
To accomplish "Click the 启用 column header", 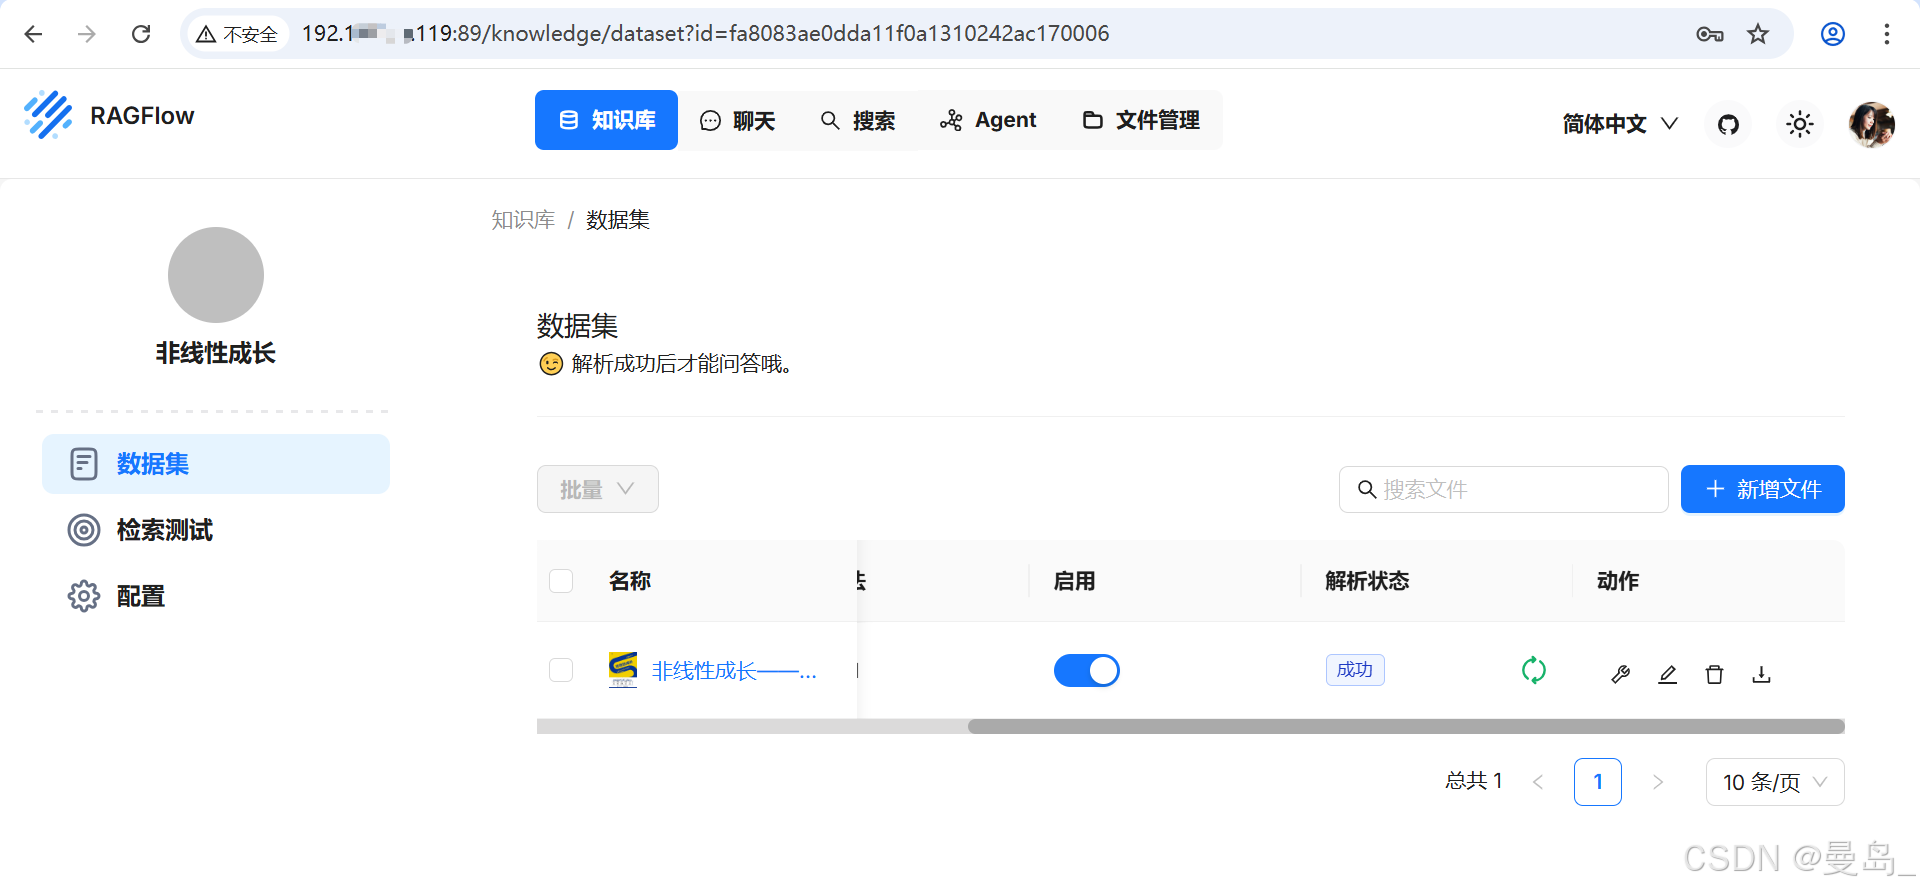I will pos(1075,581).
